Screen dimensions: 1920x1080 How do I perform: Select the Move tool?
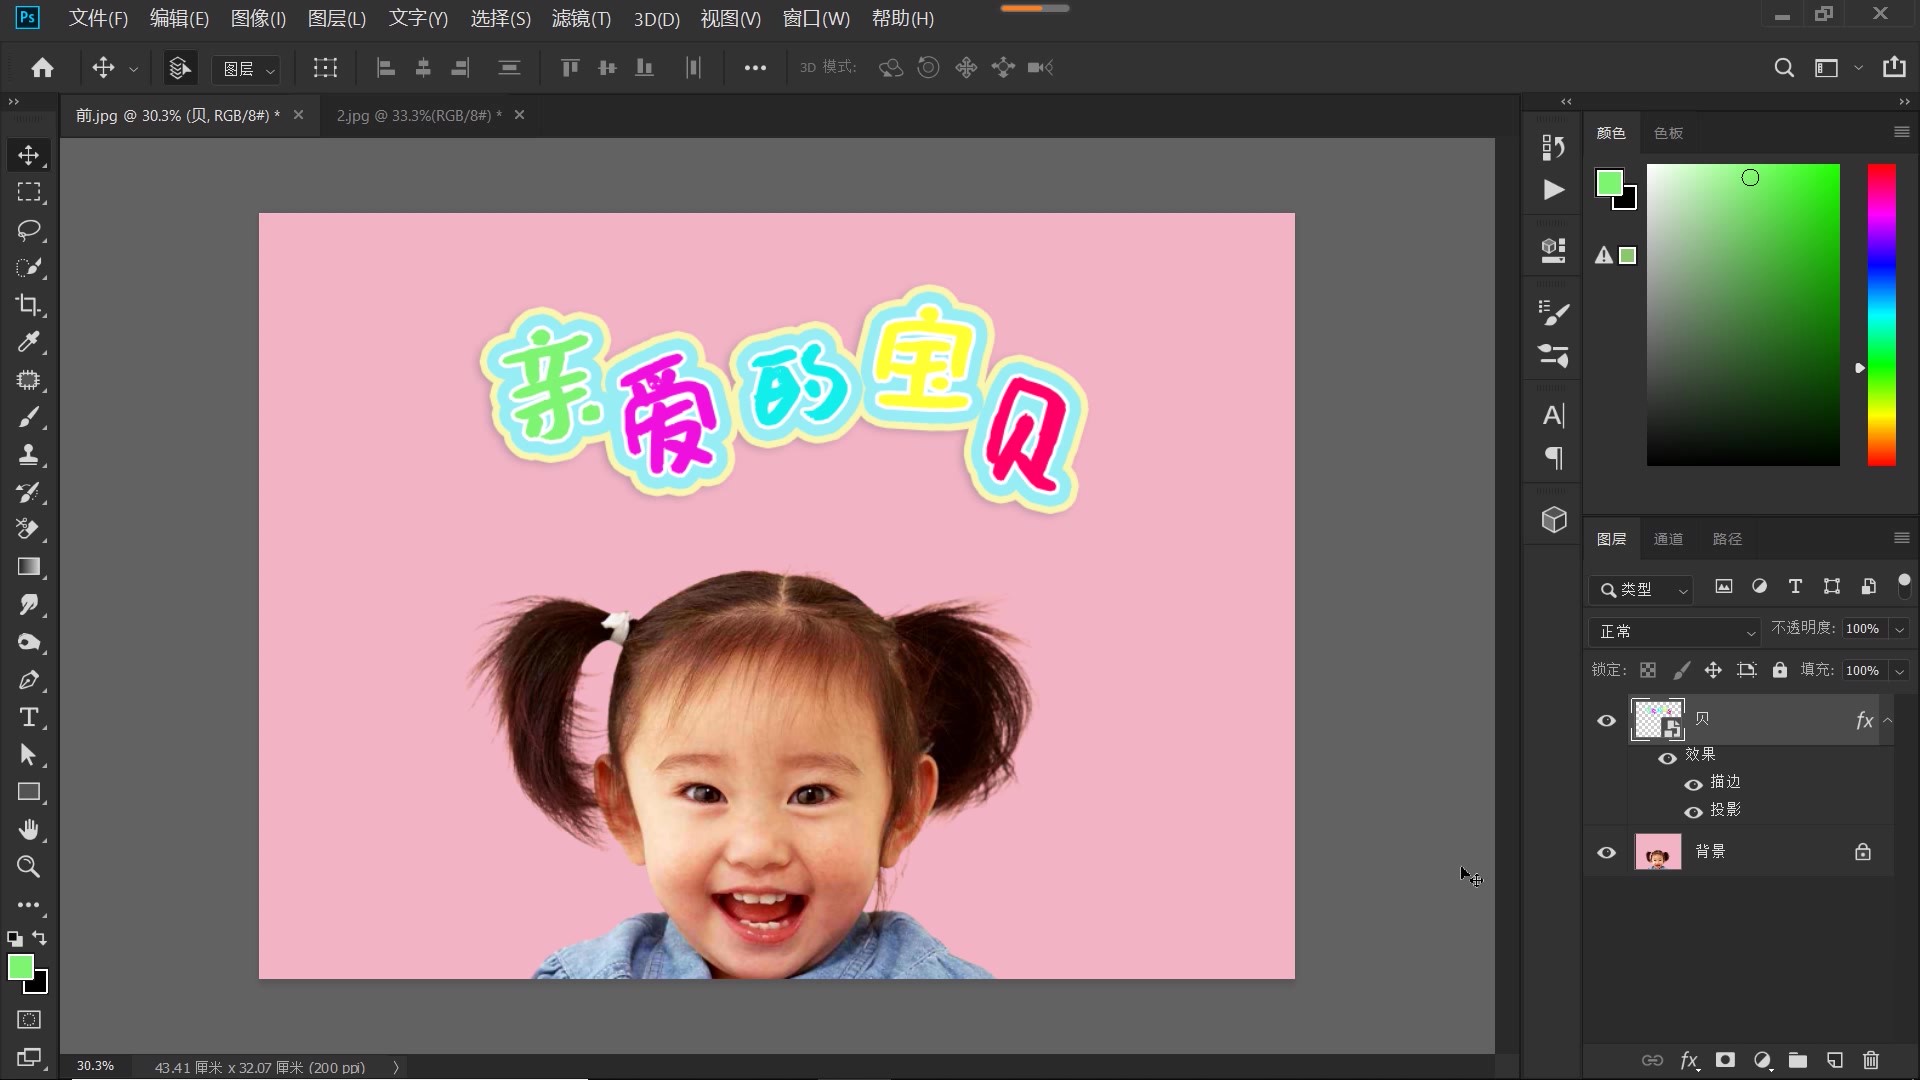(x=29, y=155)
